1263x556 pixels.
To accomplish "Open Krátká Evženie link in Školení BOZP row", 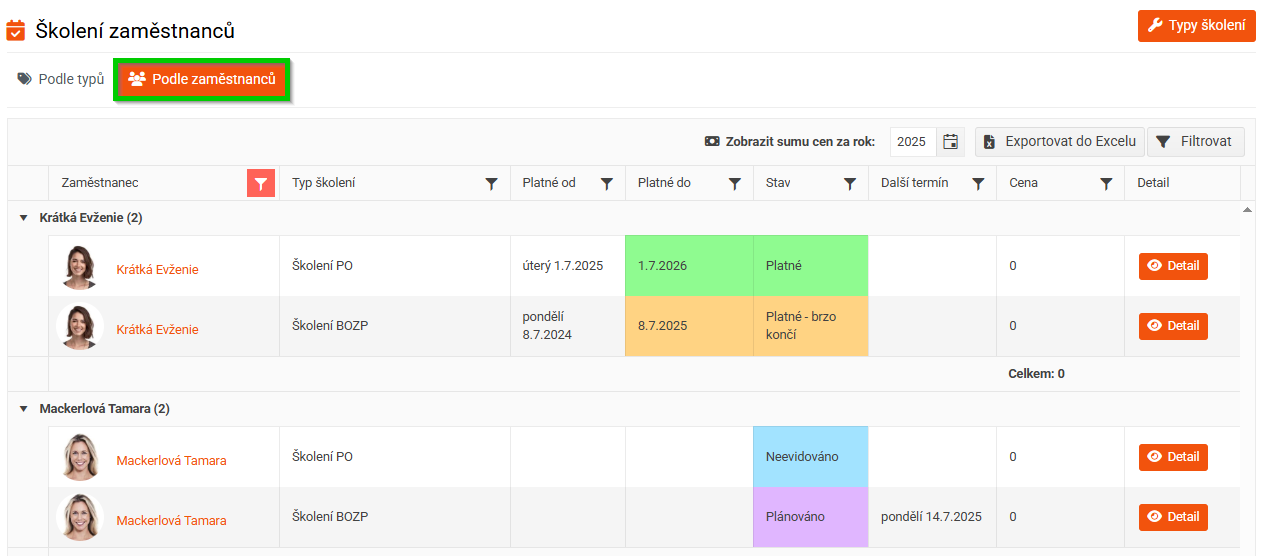I will coord(157,329).
